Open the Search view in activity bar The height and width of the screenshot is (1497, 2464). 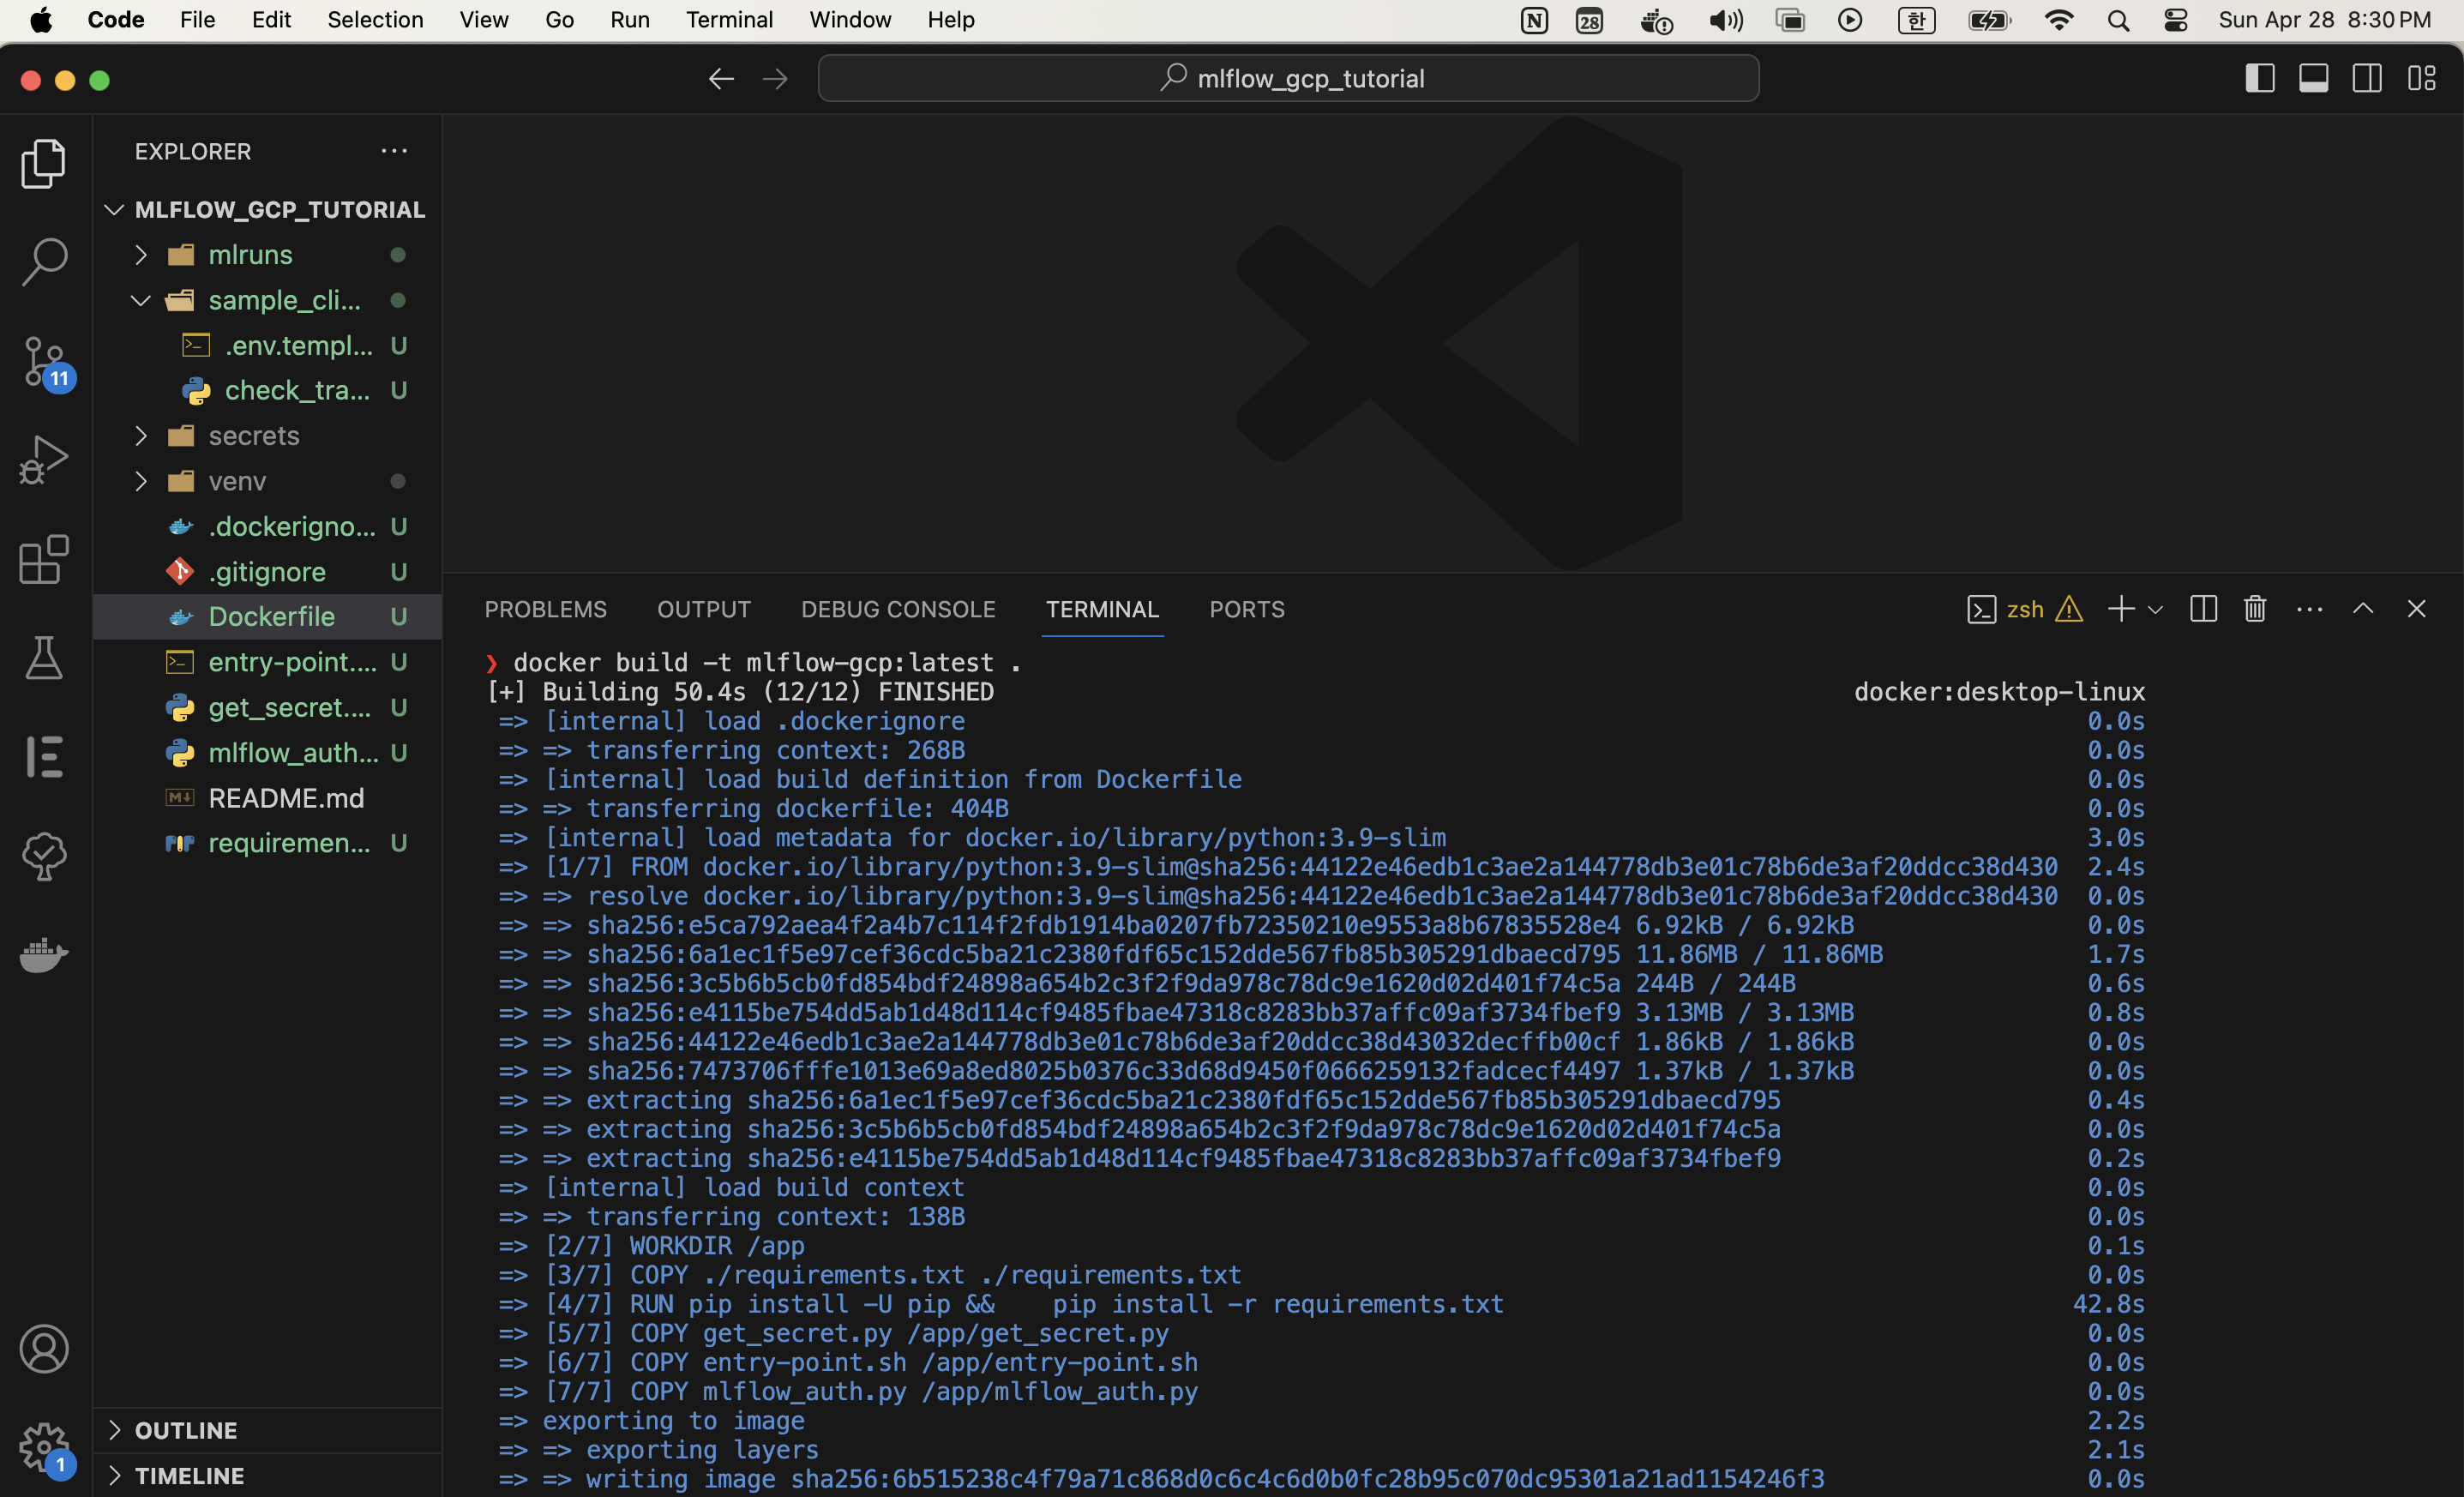(44, 261)
